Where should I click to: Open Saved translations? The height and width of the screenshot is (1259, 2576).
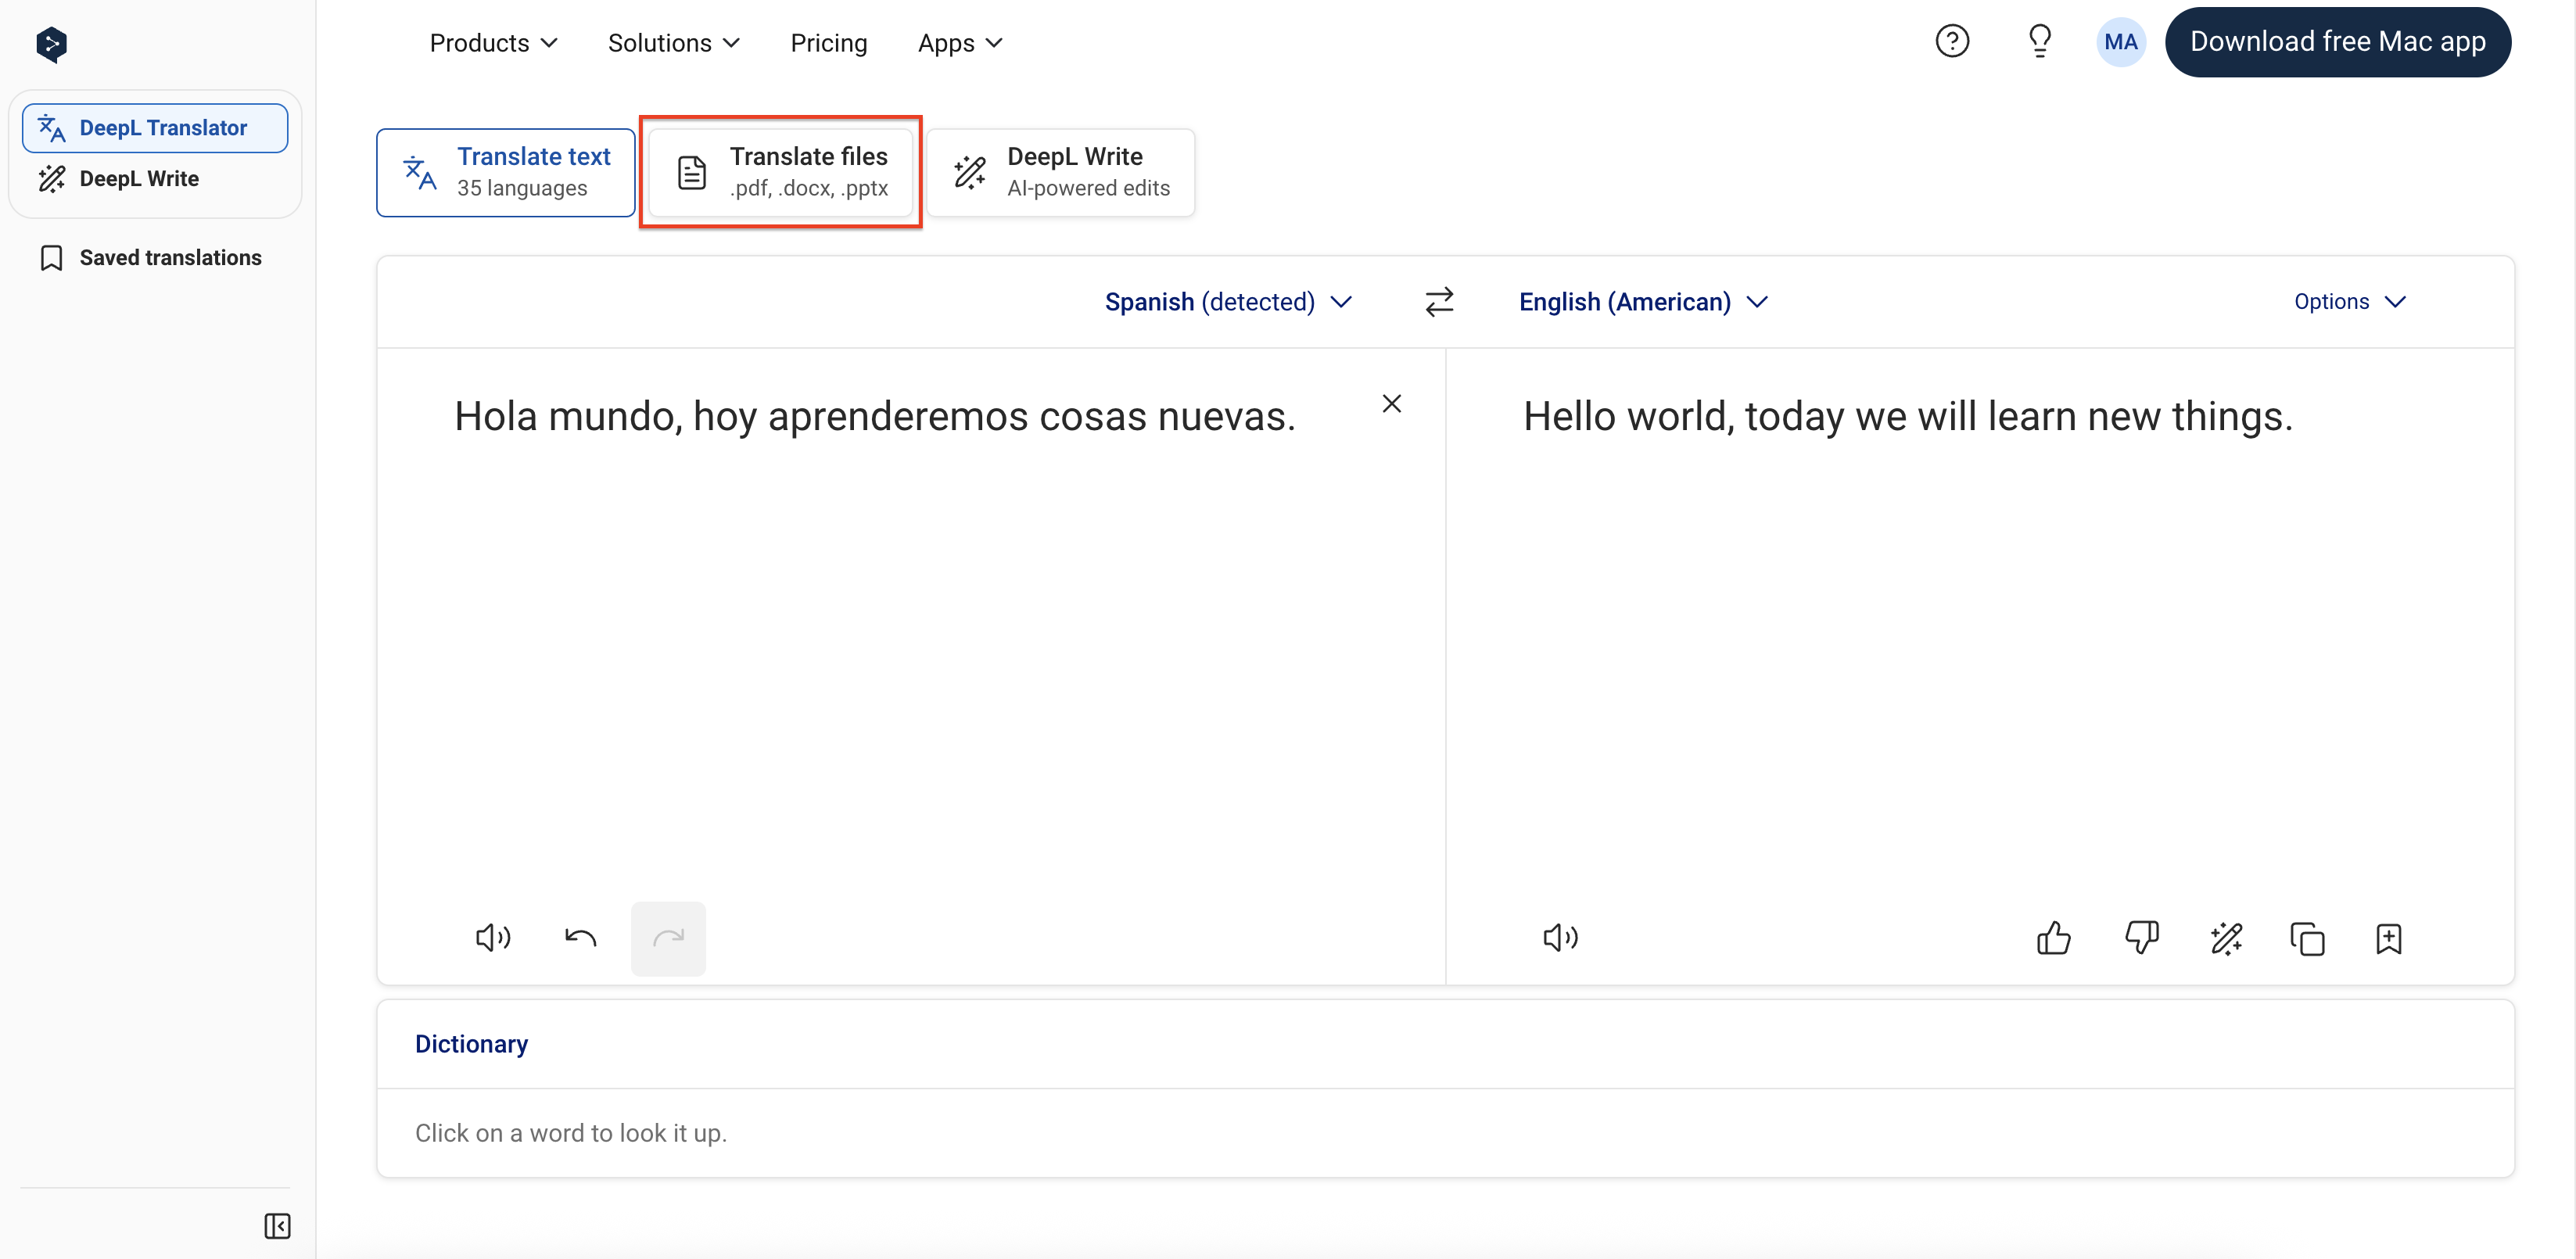[168, 257]
